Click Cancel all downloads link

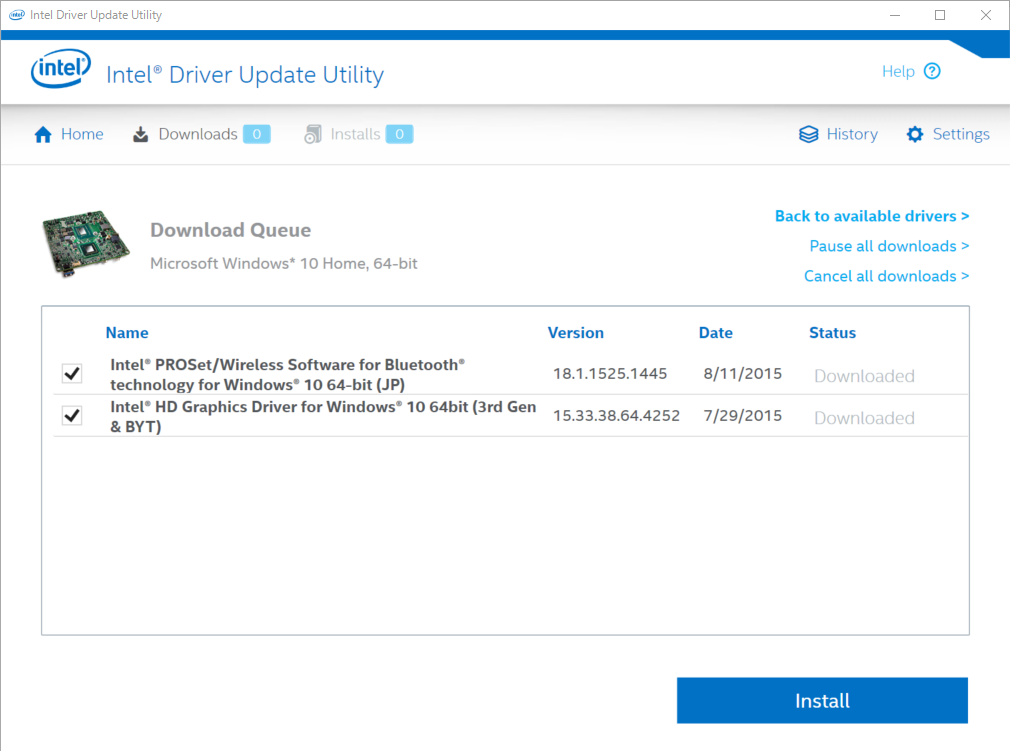tap(886, 276)
